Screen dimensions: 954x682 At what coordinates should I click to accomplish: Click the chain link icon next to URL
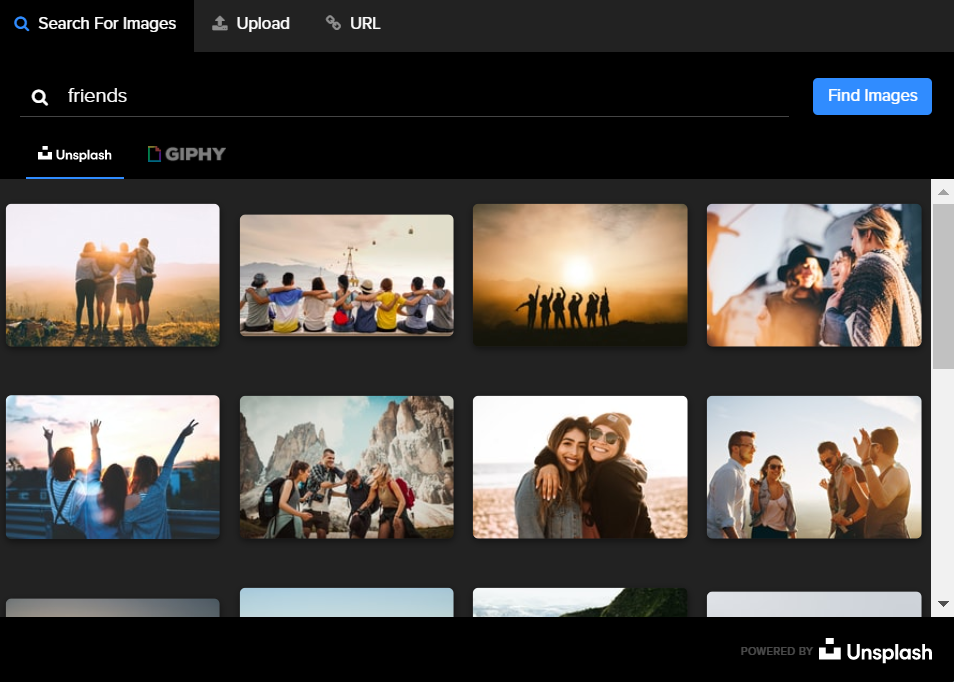tap(333, 23)
